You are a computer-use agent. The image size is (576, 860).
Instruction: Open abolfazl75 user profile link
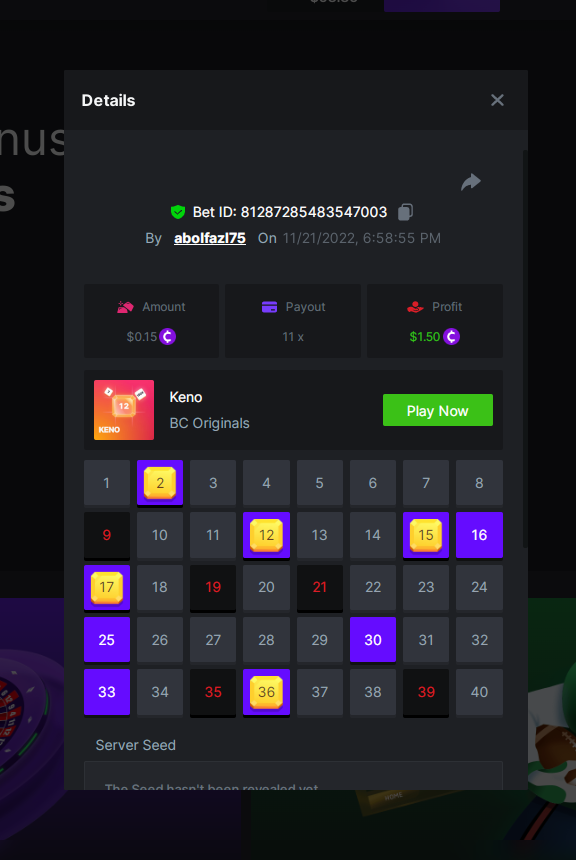210,238
